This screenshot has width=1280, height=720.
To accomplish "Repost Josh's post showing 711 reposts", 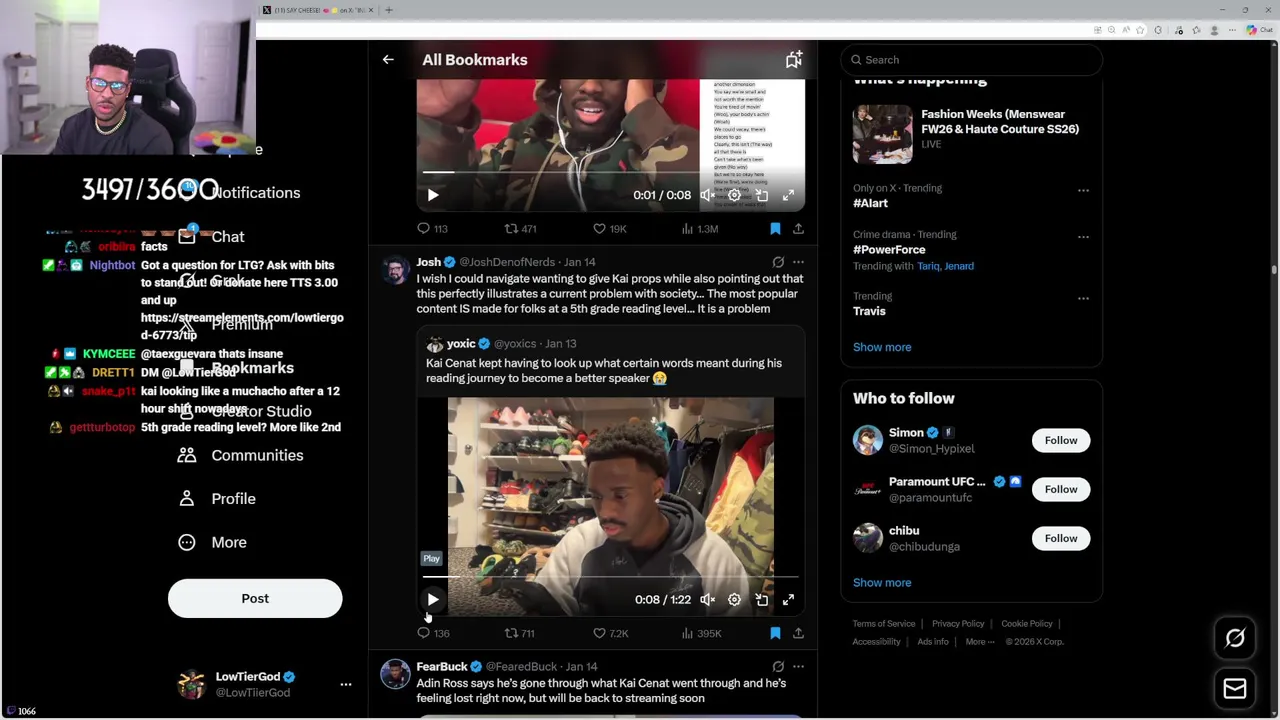I will [520, 633].
